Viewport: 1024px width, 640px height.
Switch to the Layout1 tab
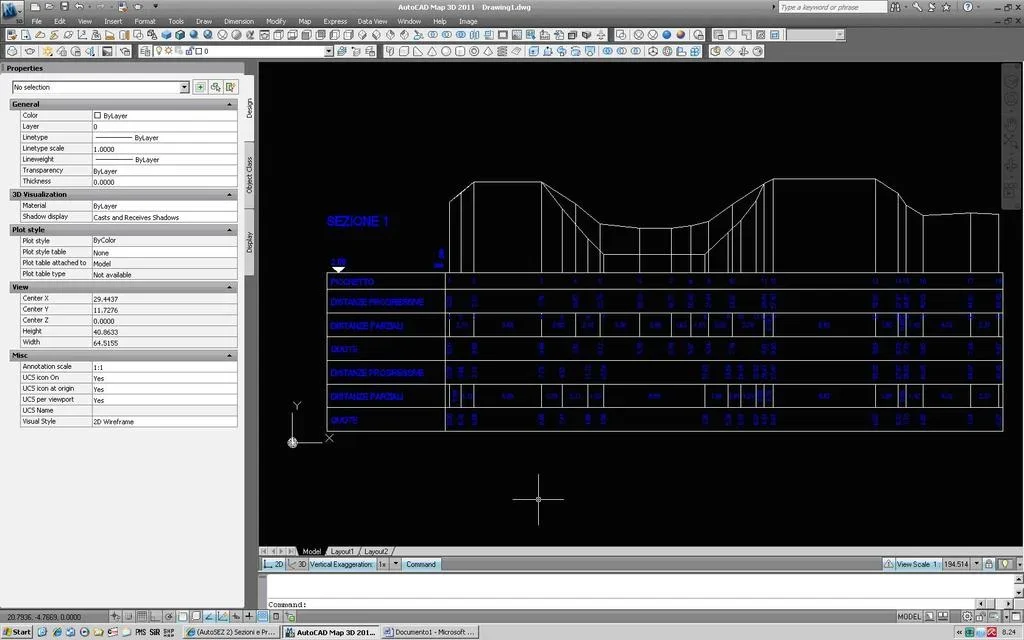pyautogui.click(x=342, y=551)
